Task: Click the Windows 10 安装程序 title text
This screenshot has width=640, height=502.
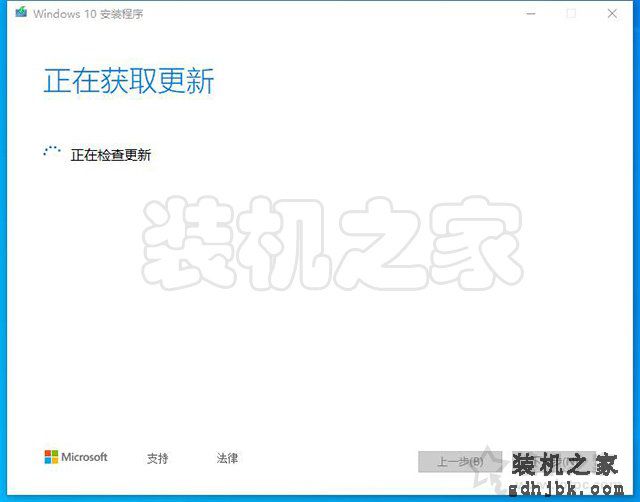Action: point(88,14)
